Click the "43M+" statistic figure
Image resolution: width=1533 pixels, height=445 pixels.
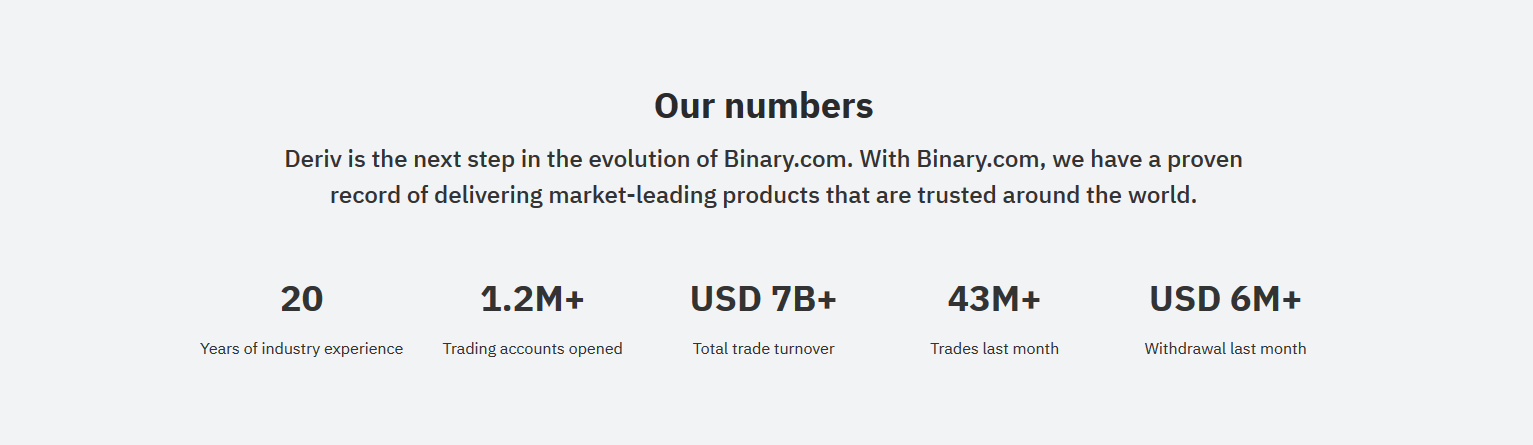994,299
